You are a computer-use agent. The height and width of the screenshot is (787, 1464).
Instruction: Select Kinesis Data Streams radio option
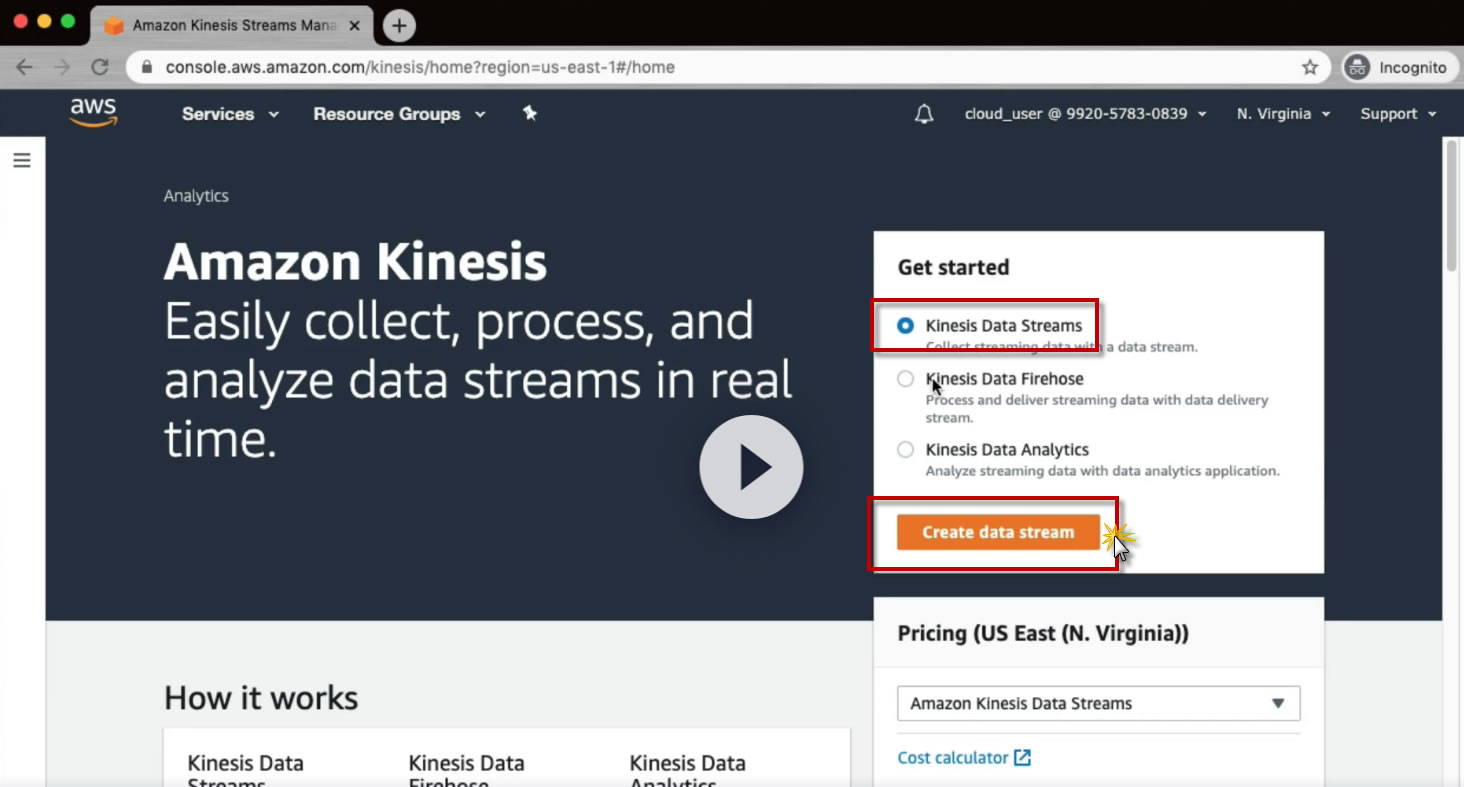(905, 326)
